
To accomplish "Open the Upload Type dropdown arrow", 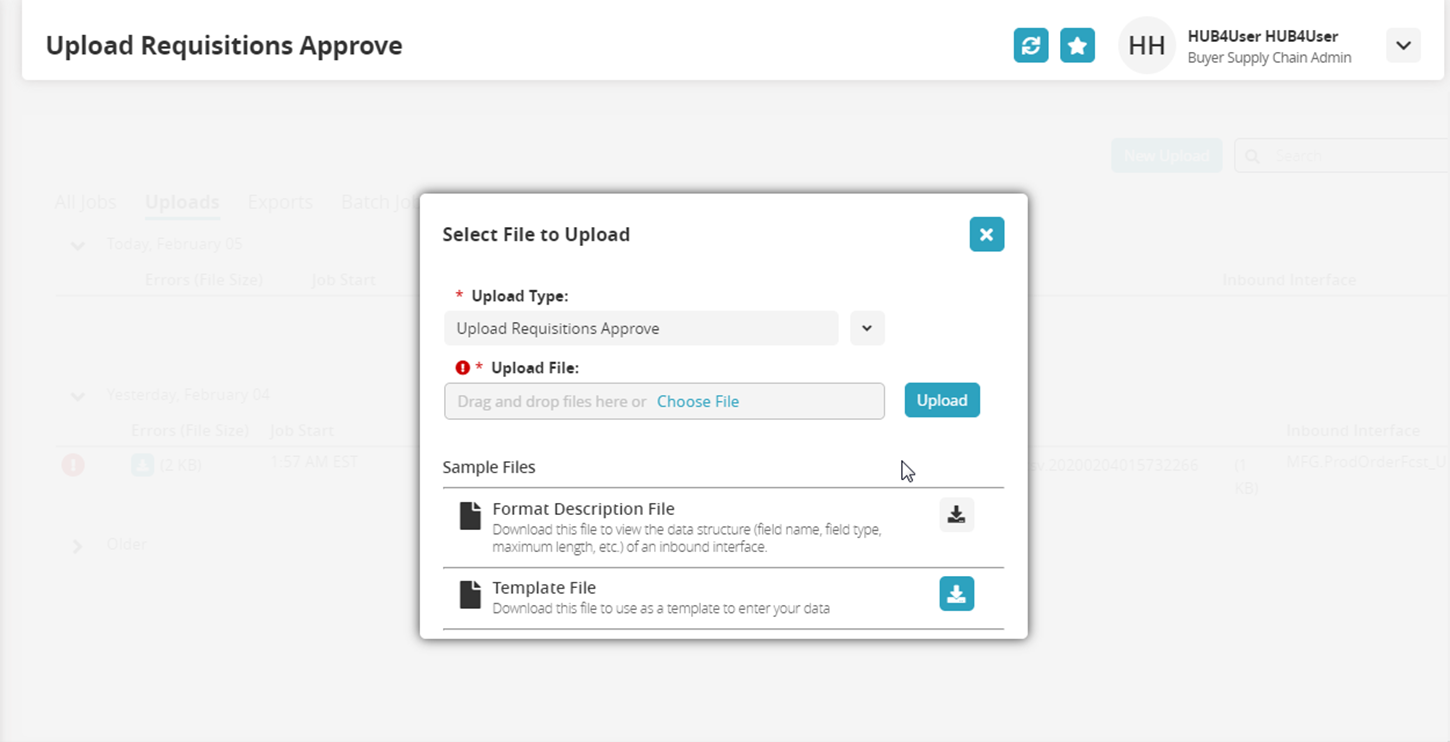I will [867, 328].
